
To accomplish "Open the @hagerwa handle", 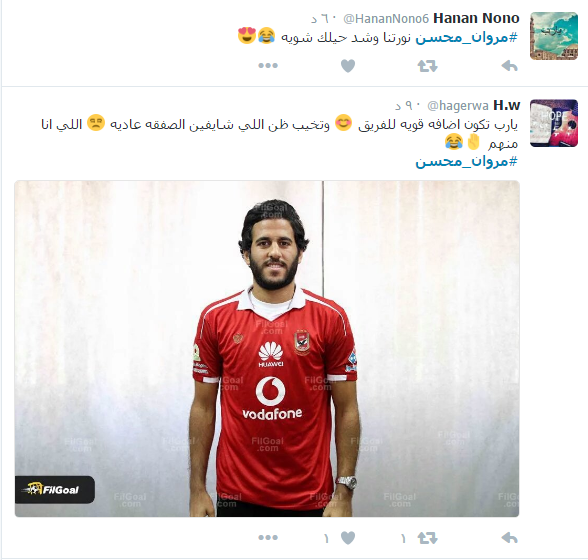I will (x=458, y=106).
